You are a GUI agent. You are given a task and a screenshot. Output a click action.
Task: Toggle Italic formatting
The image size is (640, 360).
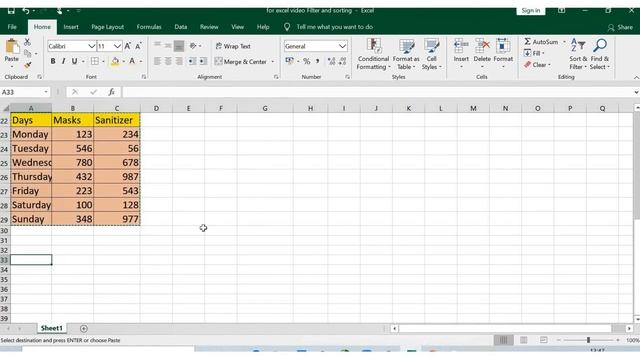tap(63, 61)
